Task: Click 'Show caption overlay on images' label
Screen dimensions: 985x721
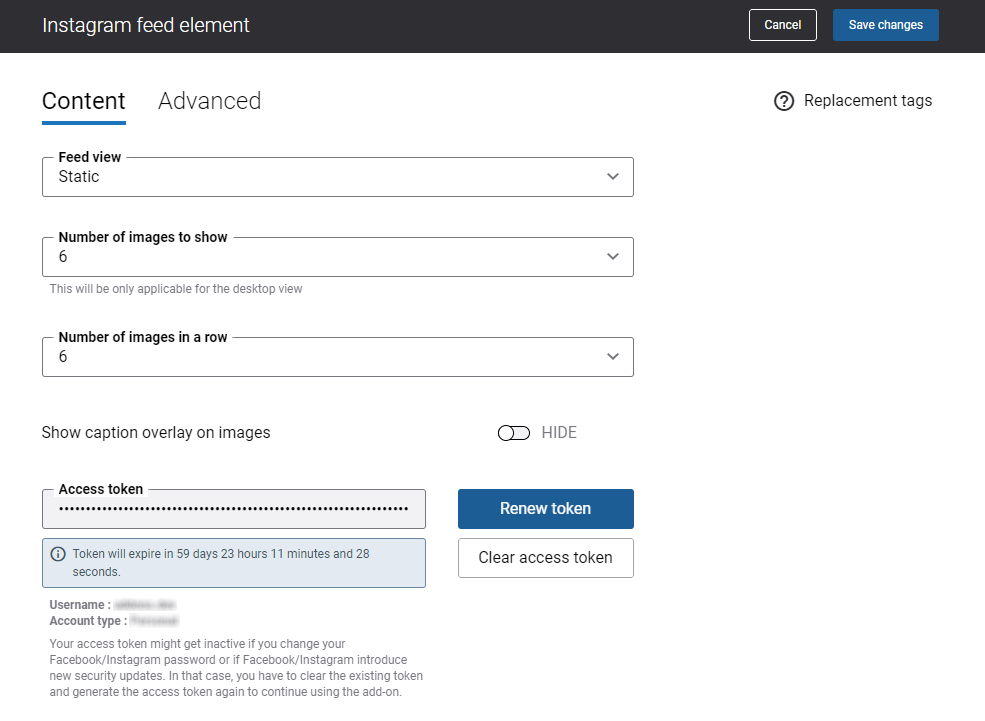Action: pos(156,433)
